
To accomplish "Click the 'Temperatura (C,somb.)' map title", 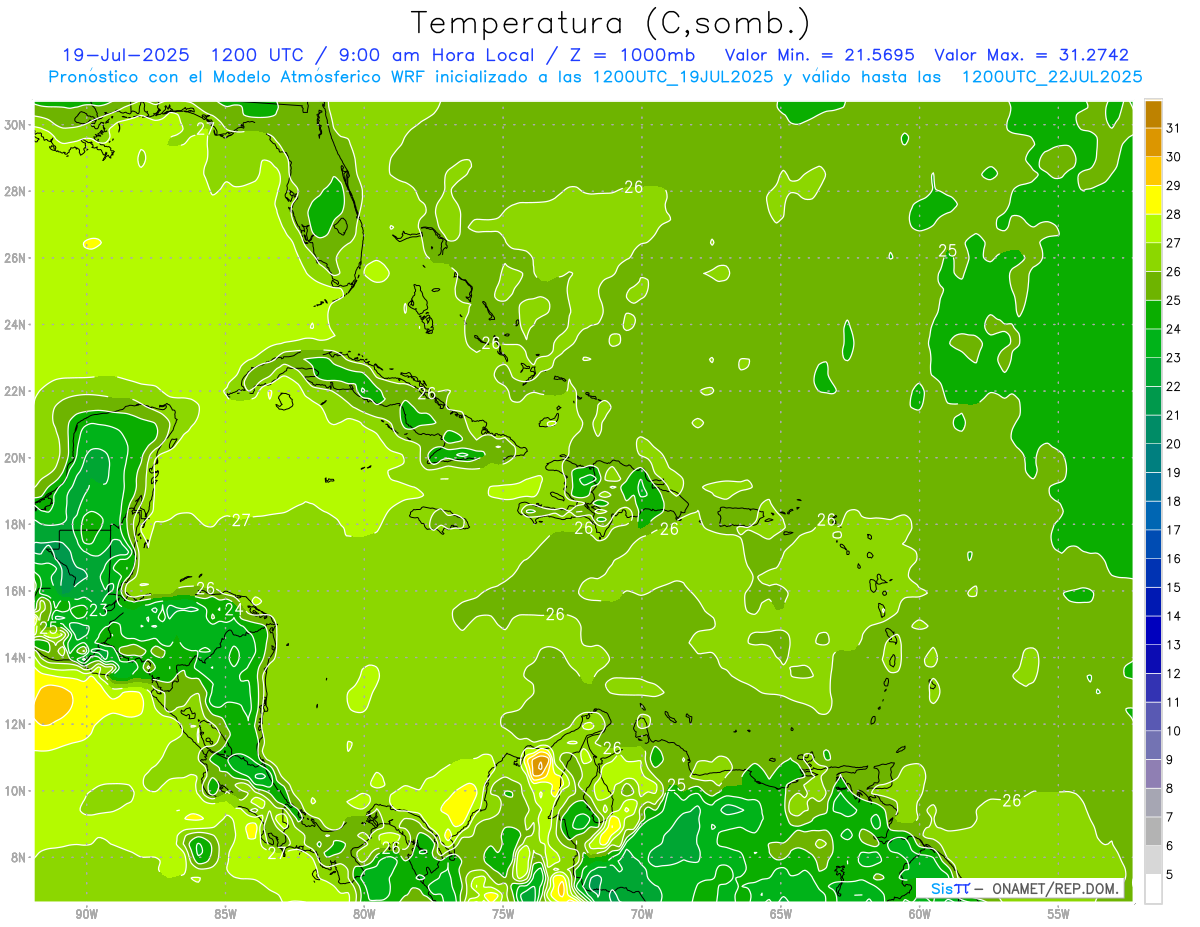I will coord(611,23).
